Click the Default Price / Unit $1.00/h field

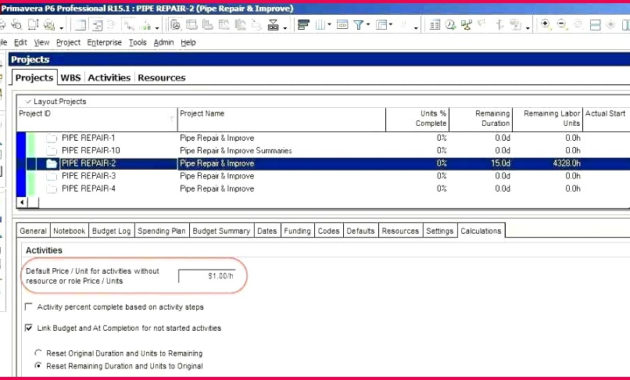[207, 276]
